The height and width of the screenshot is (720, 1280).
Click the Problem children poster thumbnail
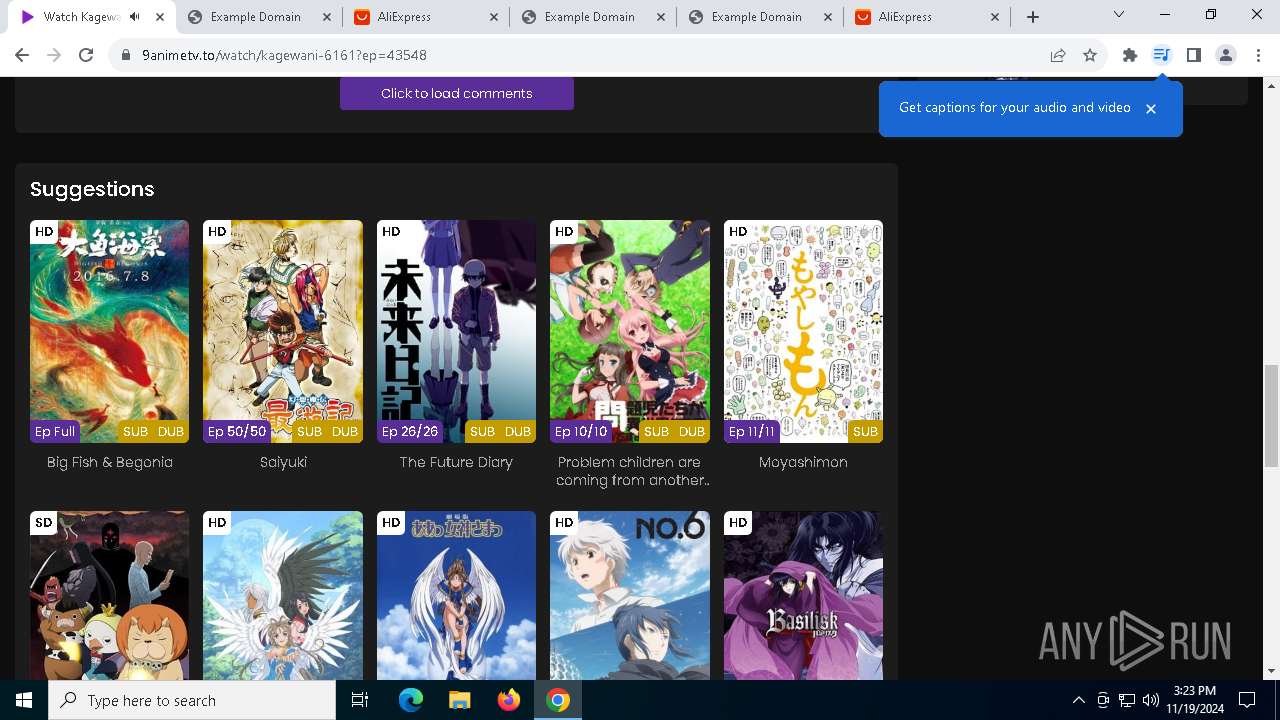(630, 331)
